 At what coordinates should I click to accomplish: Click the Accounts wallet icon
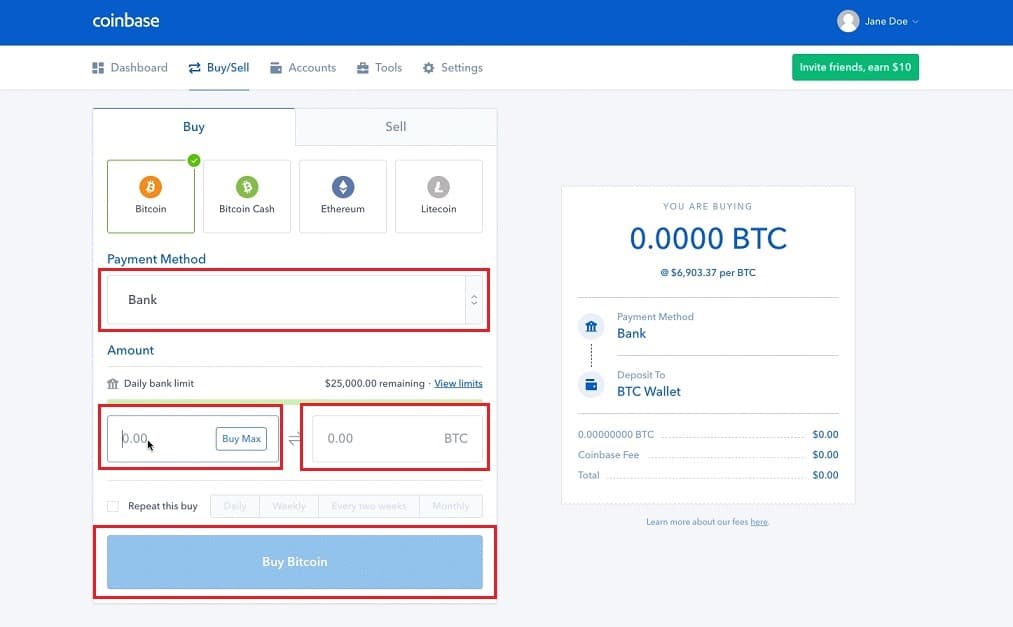276,68
